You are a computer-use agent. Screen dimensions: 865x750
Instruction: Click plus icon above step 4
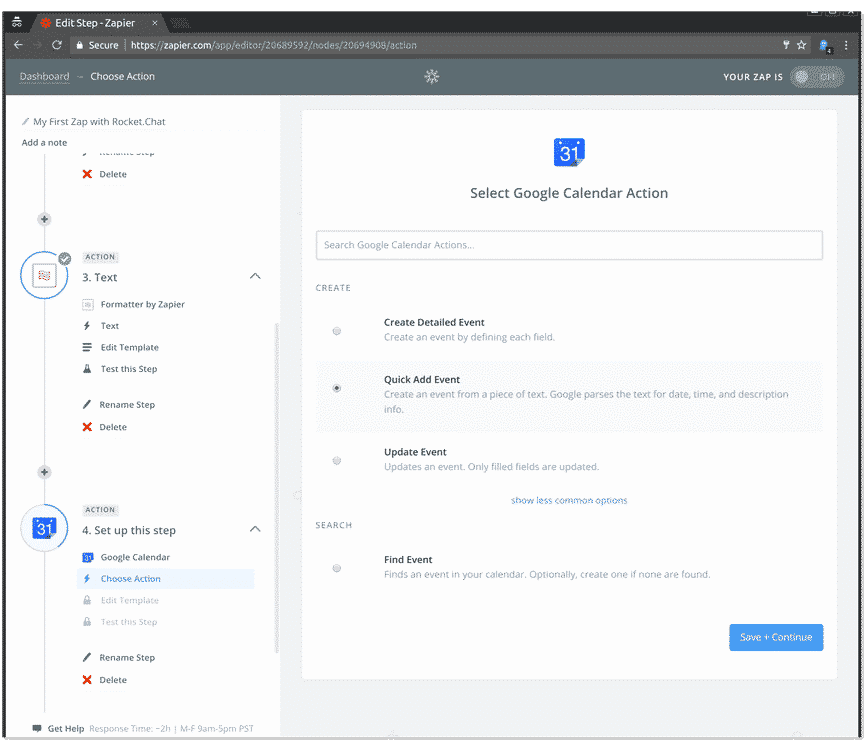tap(44, 472)
